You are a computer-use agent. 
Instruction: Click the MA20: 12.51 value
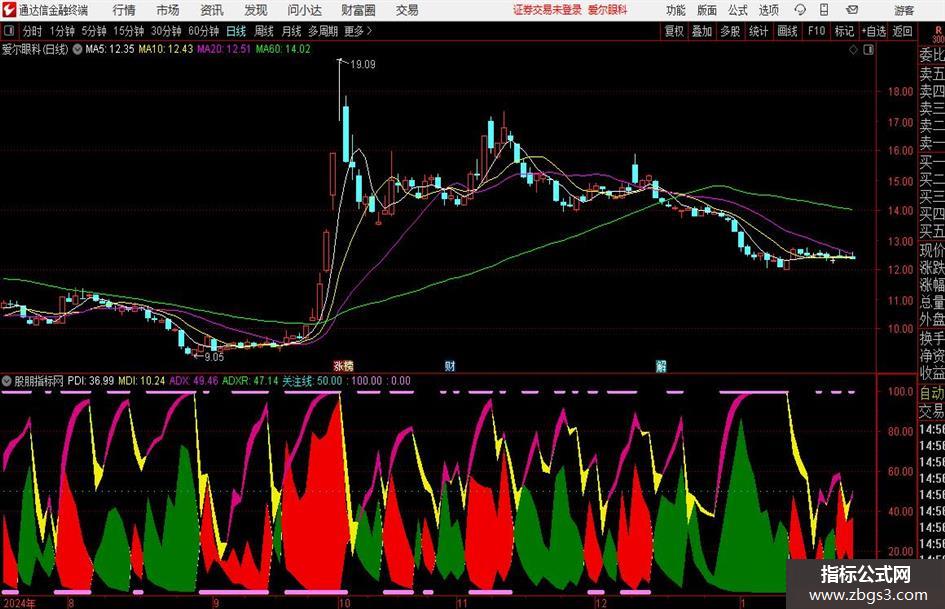[224, 49]
